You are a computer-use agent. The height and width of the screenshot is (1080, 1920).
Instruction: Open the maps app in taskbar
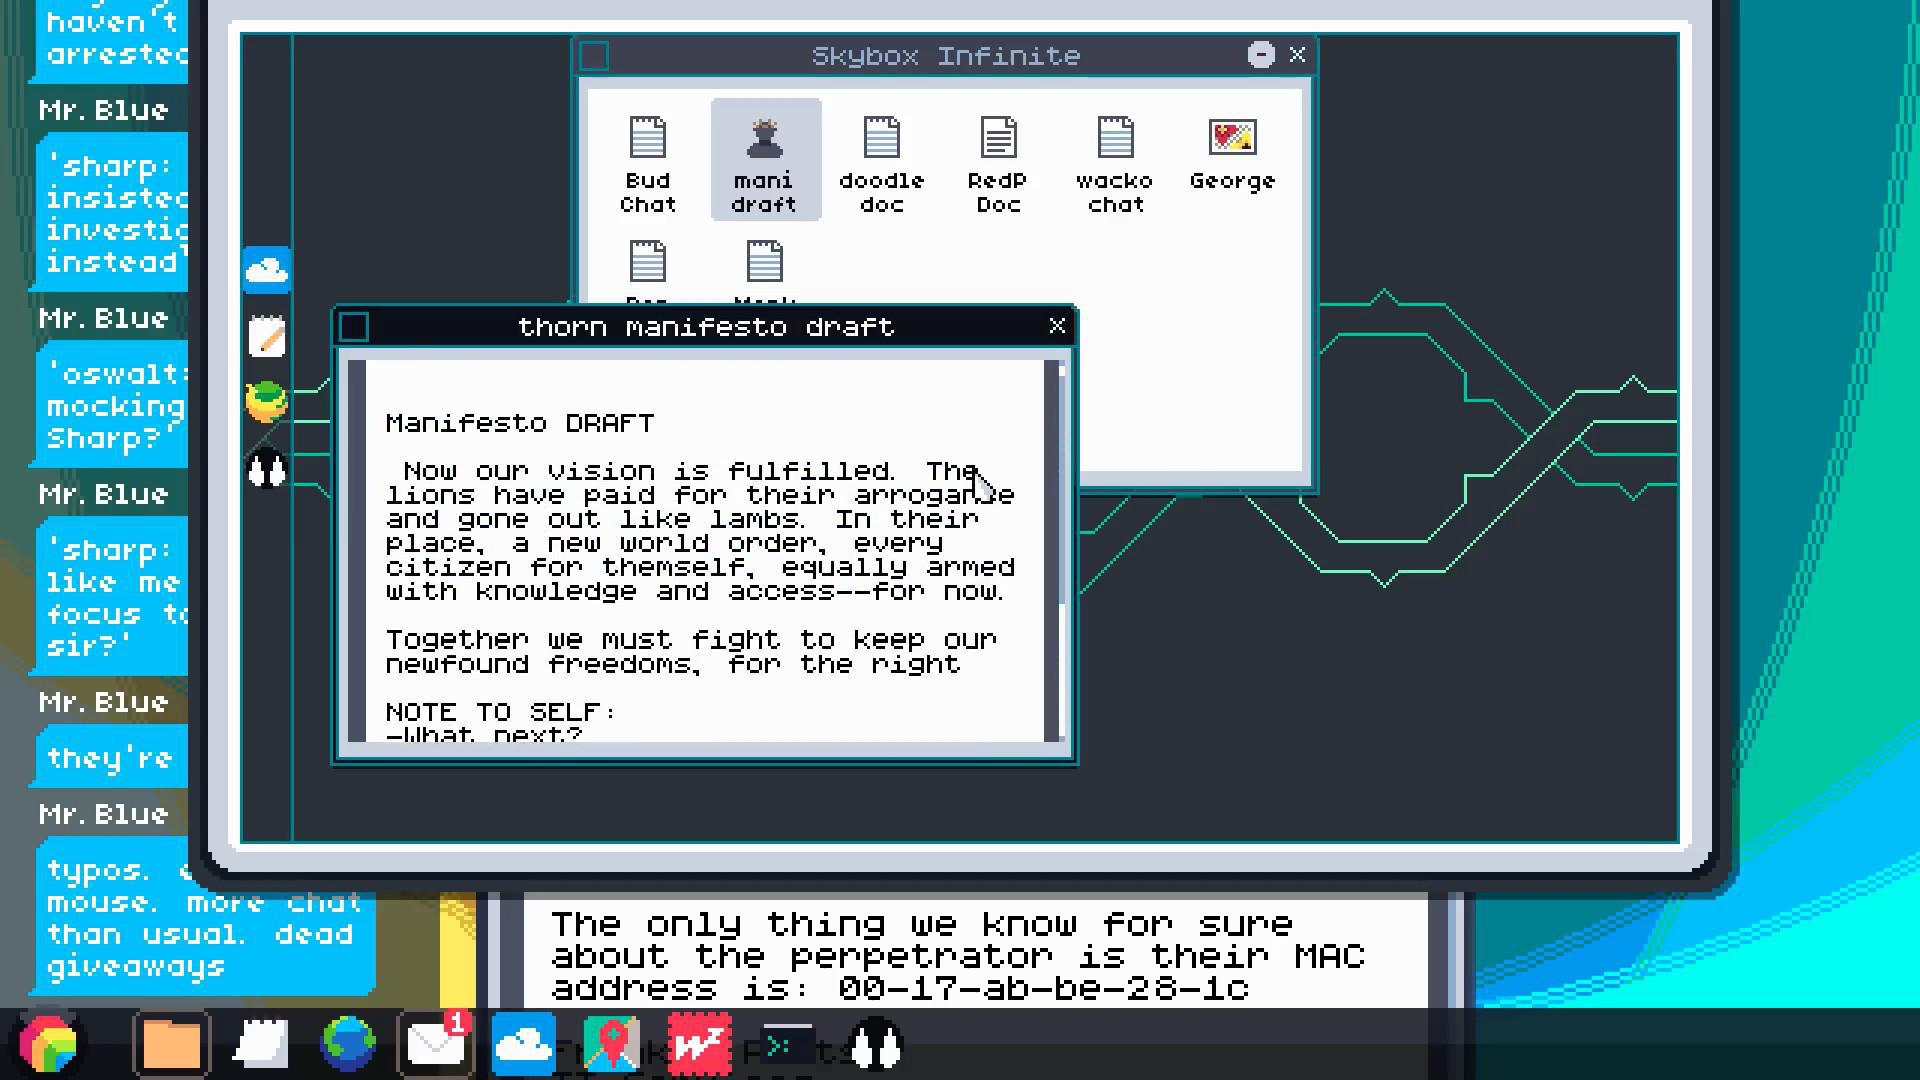tap(612, 1044)
